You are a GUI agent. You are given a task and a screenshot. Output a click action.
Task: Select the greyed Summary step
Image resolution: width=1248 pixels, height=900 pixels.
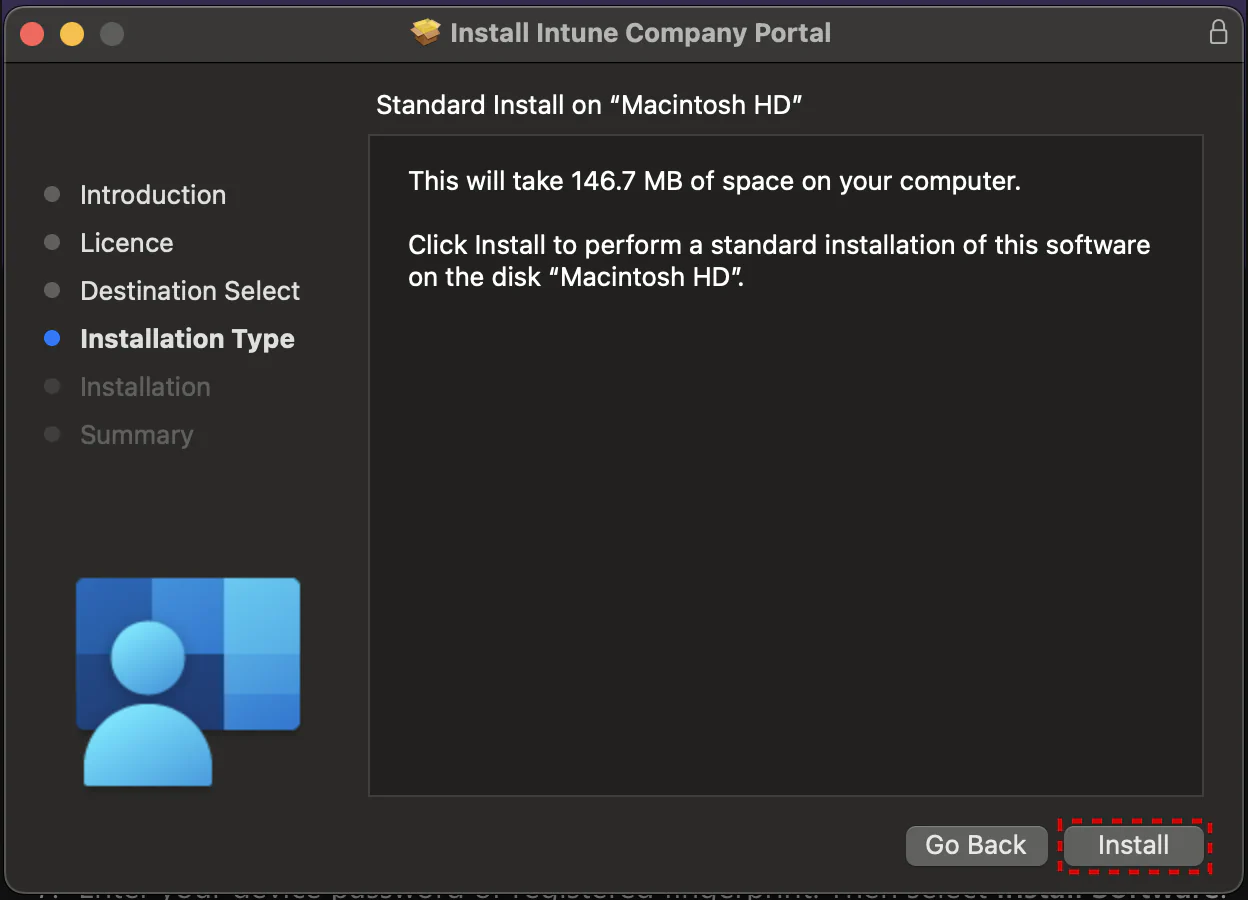tap(137, 435)
